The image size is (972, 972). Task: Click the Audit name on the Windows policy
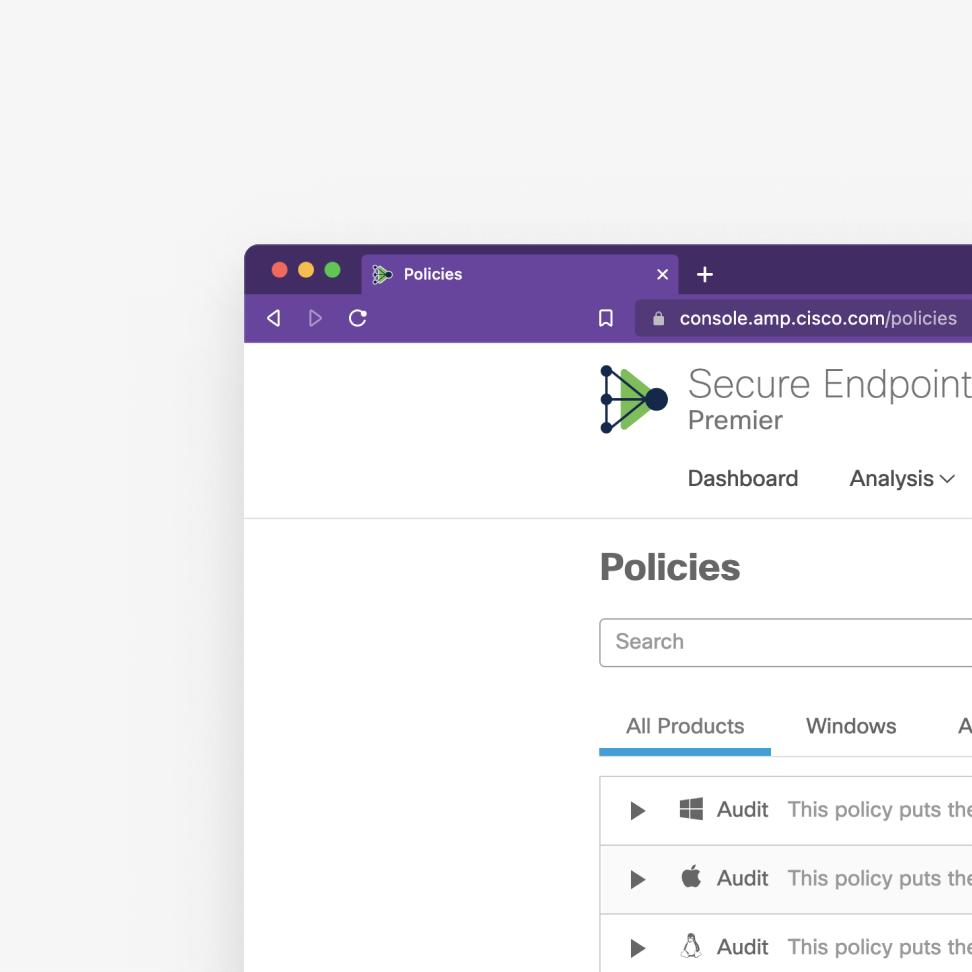pyautogui.click(x=743, y=809)
